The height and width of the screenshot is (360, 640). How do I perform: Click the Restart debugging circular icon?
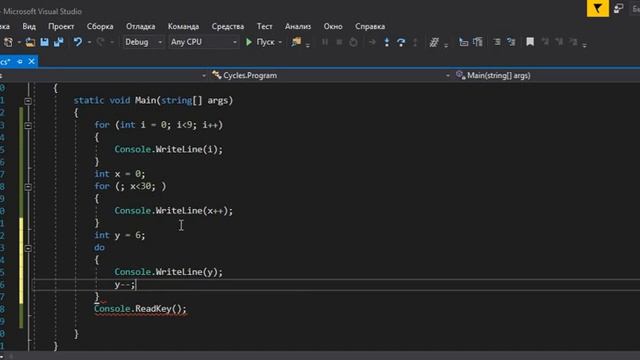pyautogui.click(x=353, y=42)
